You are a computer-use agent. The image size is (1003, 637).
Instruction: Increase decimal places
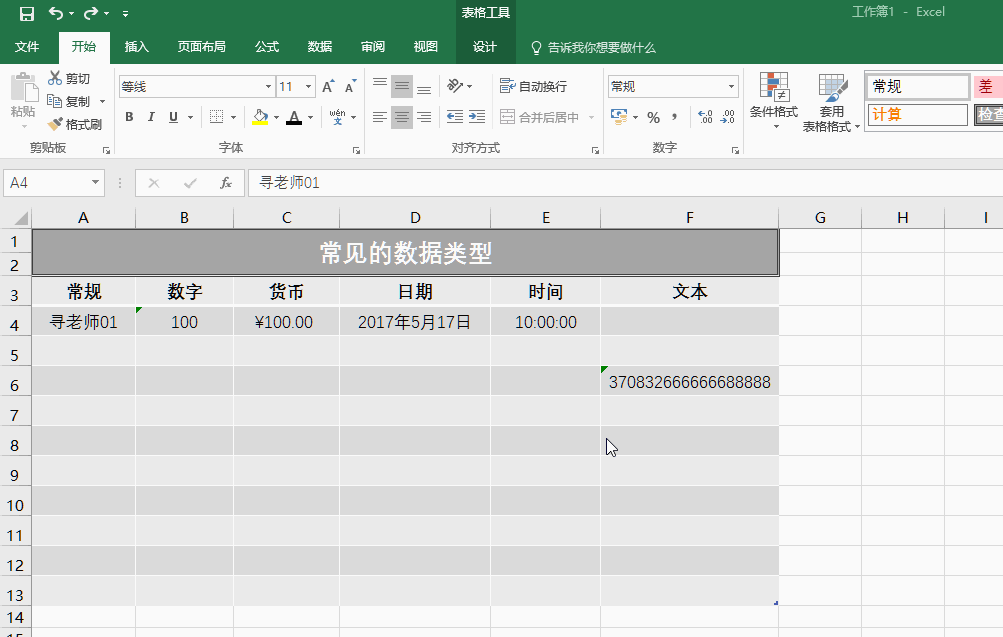pos(706,117)
